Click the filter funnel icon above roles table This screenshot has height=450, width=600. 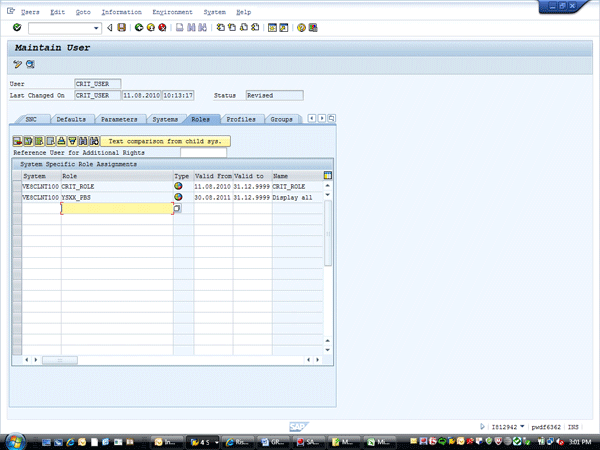(71, 141)
